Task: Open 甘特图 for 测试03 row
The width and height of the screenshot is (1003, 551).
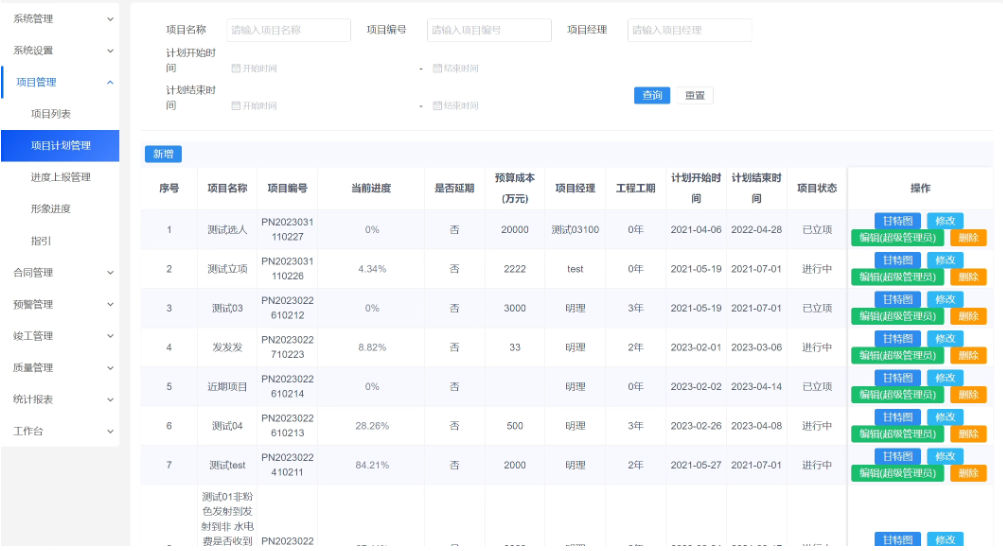Action: tap(897, 299)
